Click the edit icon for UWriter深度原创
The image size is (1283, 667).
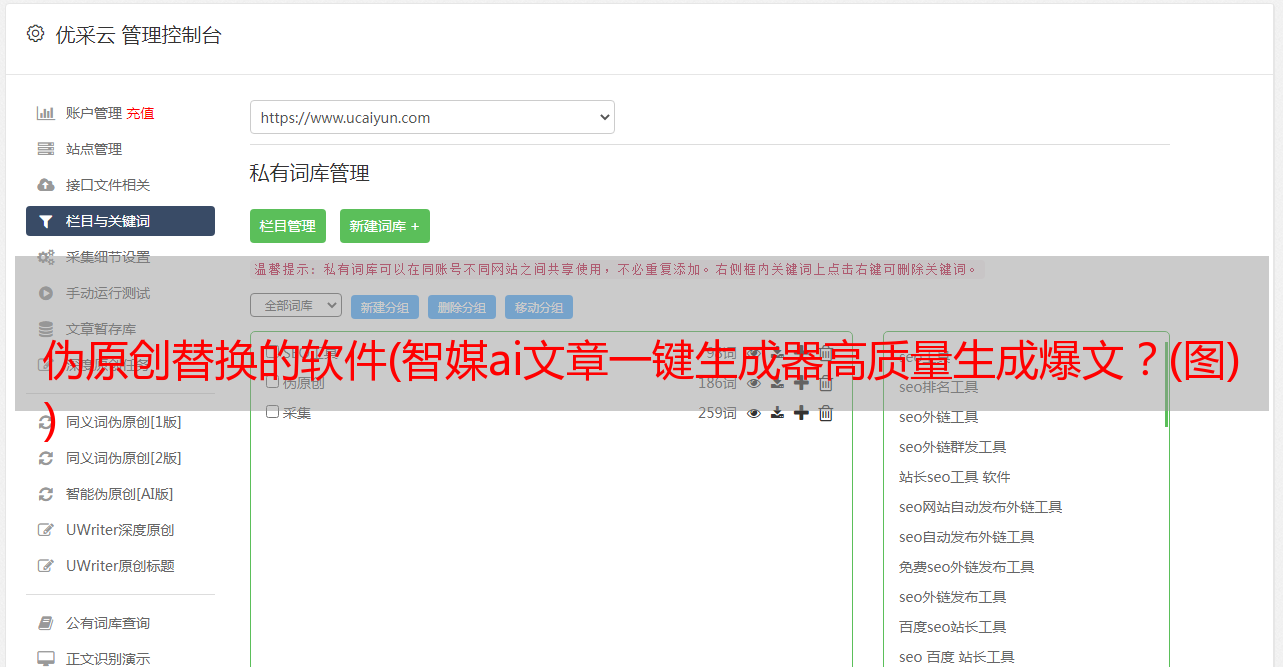46,530
